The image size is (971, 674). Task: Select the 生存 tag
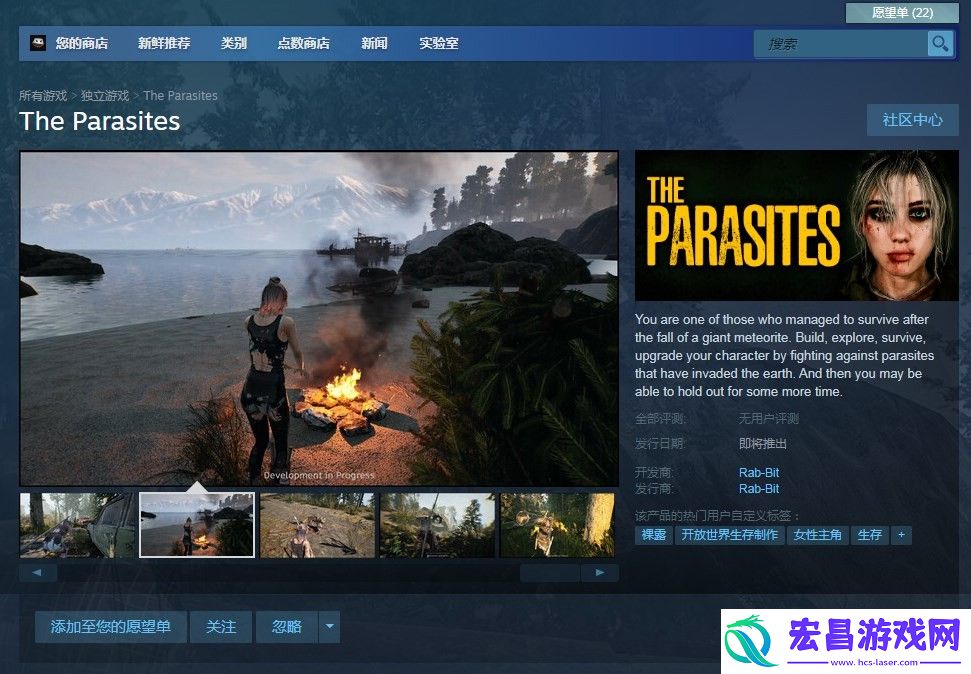[869, 535]
